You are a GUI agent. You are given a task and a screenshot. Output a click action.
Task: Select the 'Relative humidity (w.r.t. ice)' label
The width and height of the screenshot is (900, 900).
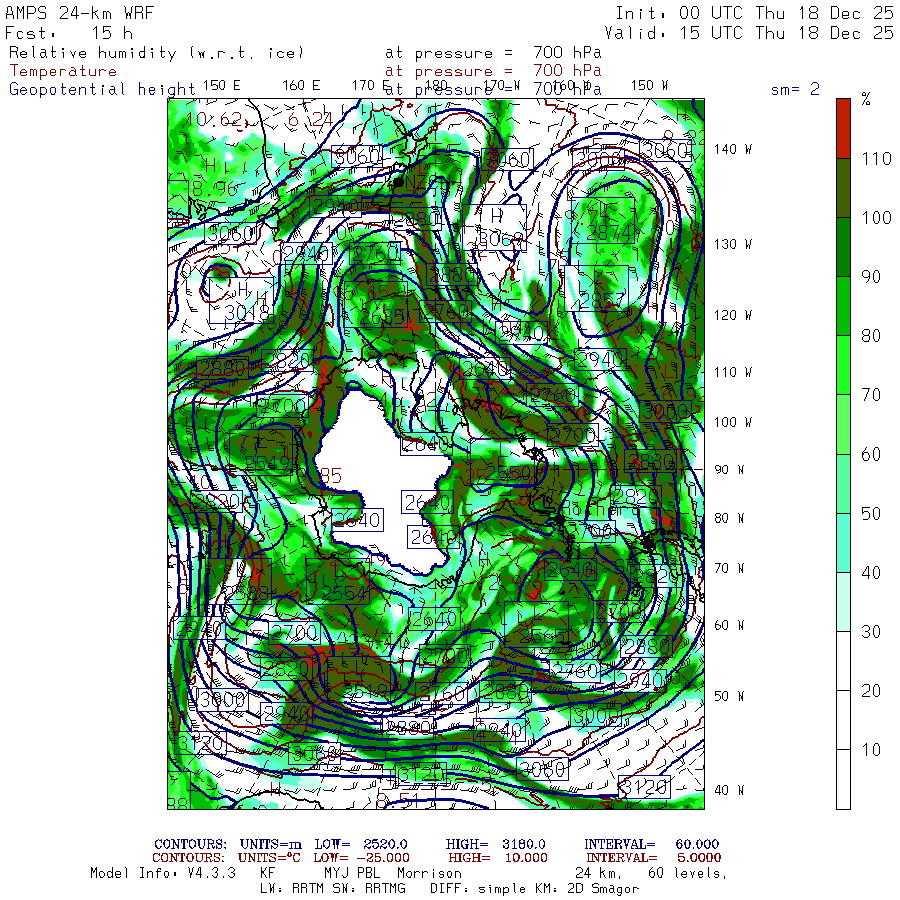[x=156, y=53]
